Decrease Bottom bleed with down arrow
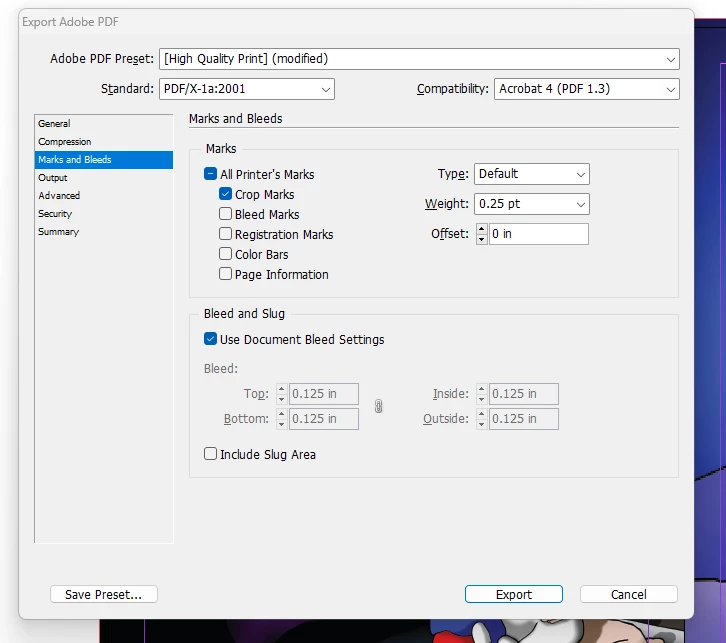Image resolution: width=726 pixels, height=643 pixels. click(x=282, y=425)
